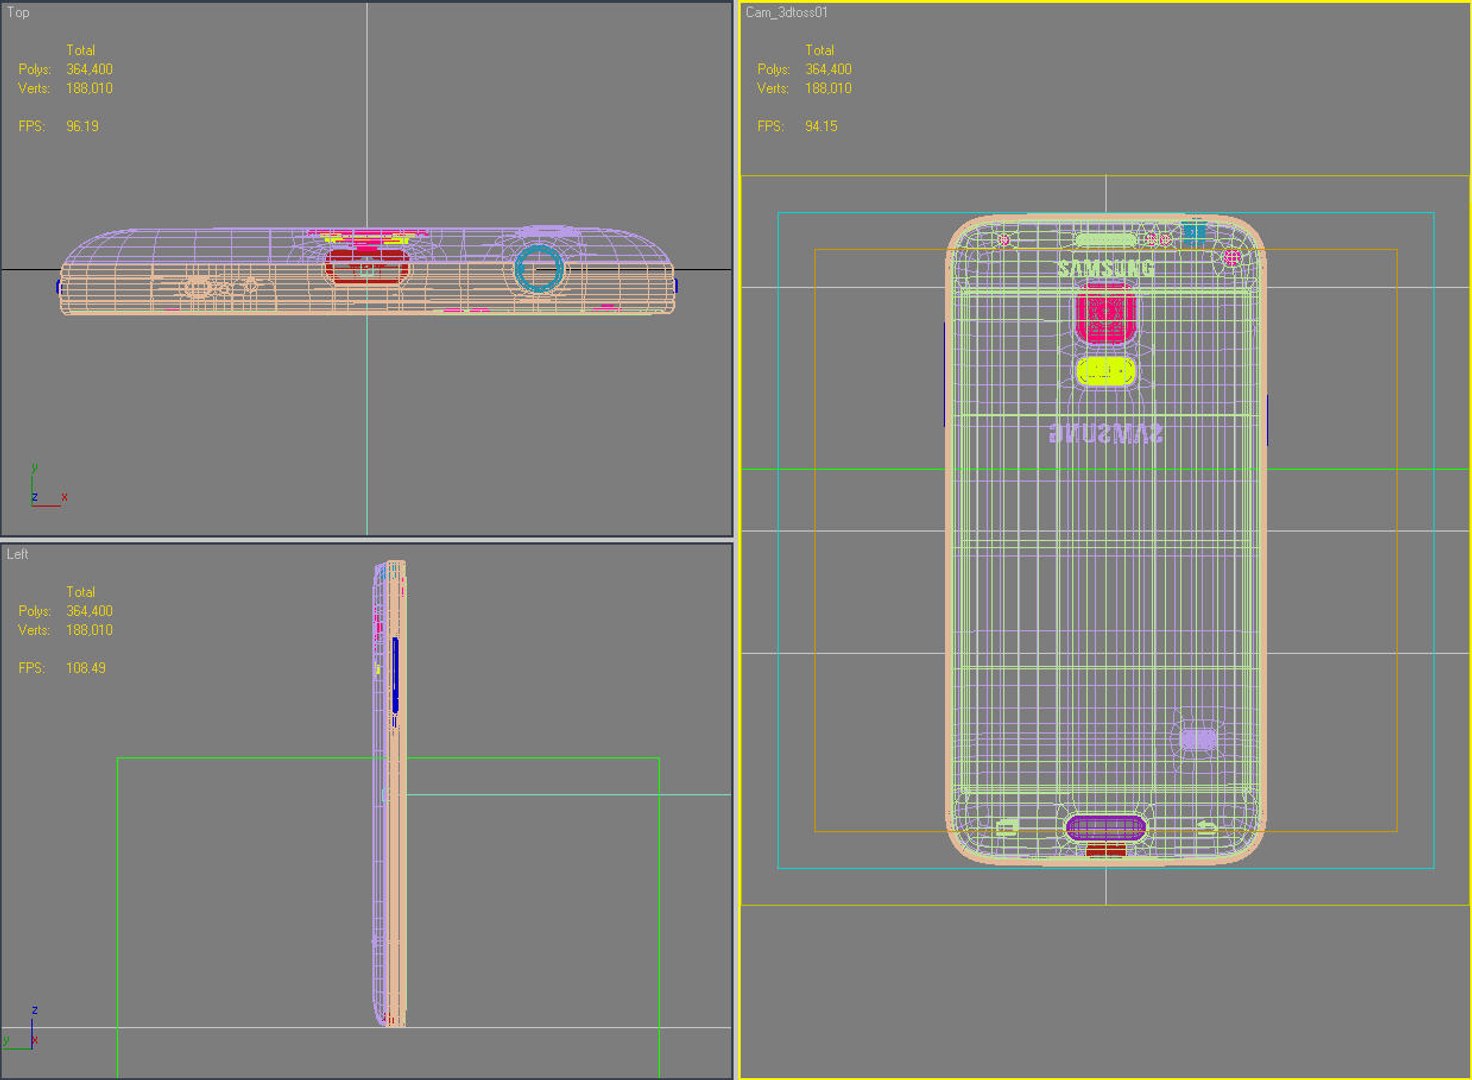Select the red USB port in Top viewport
1472x1080 pixels.
[367, 268]
